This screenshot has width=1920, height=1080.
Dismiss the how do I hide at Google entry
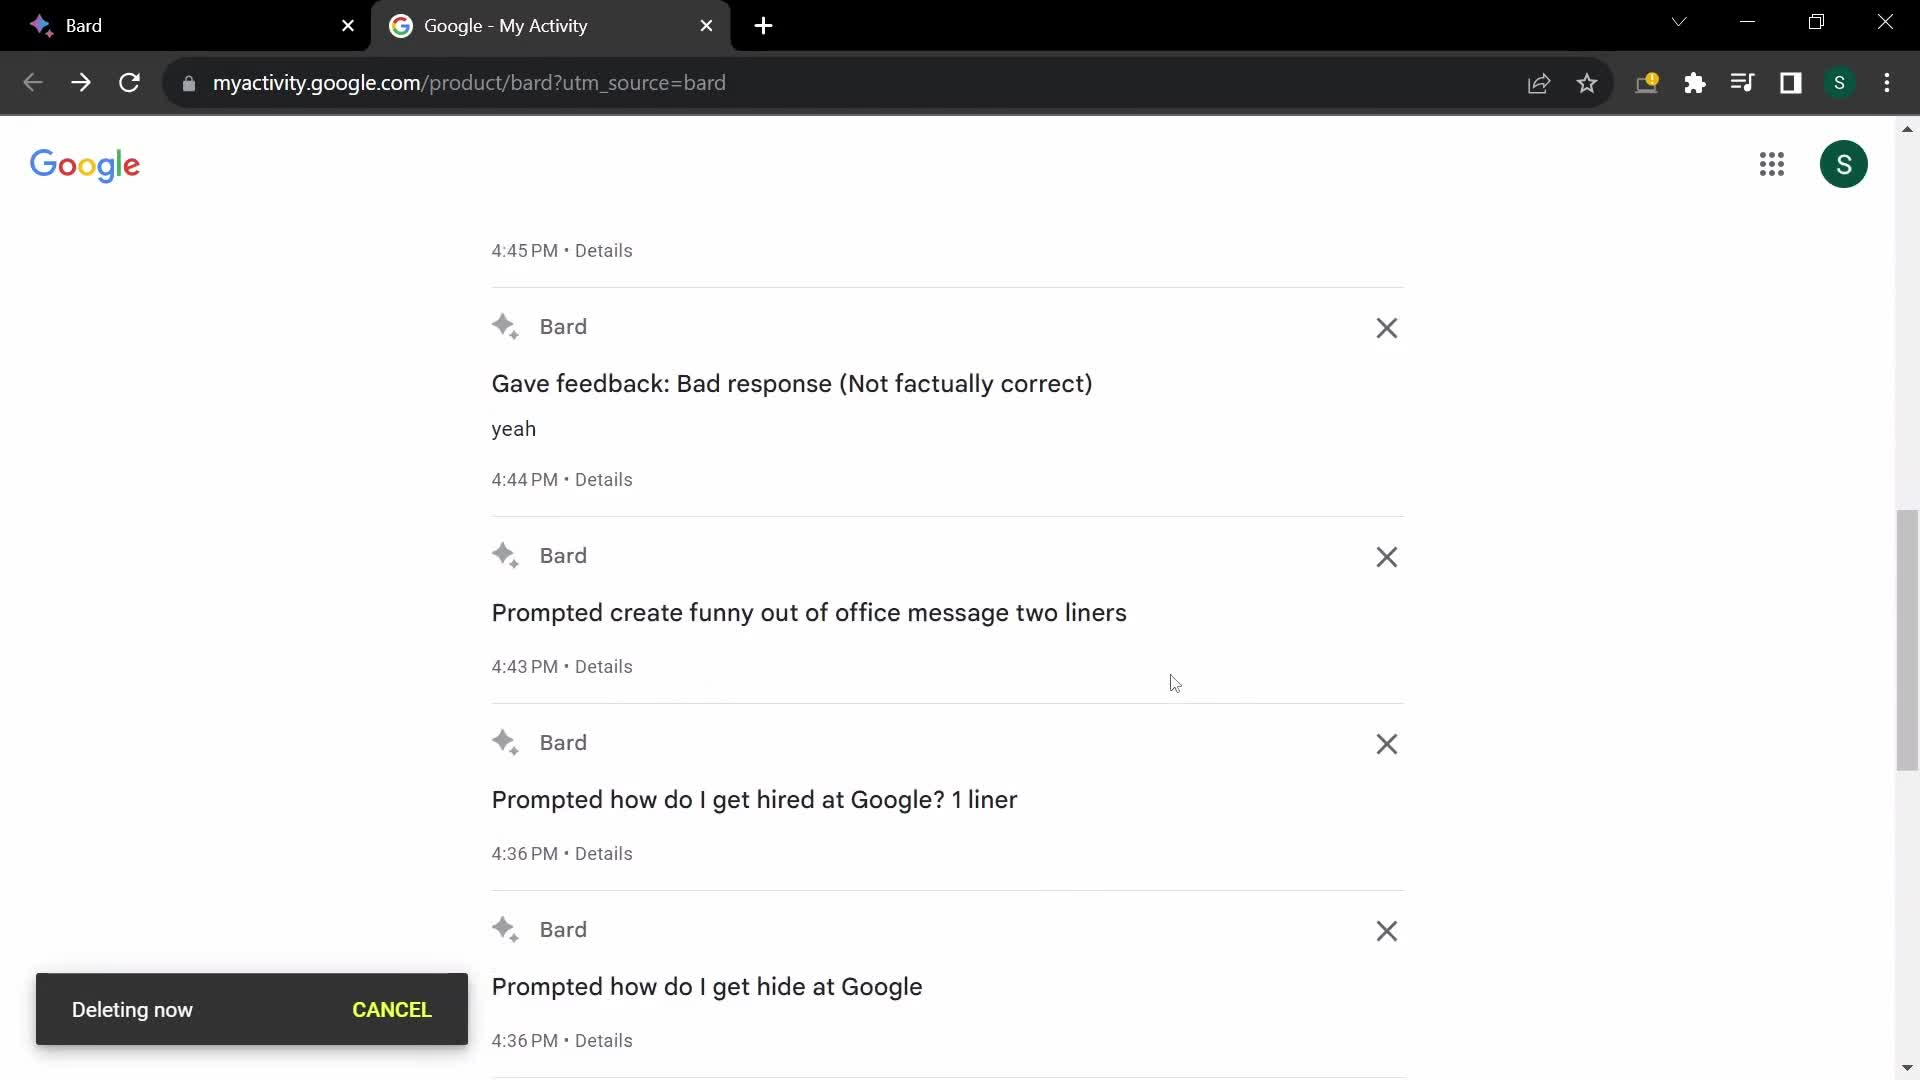[1386, 931]
